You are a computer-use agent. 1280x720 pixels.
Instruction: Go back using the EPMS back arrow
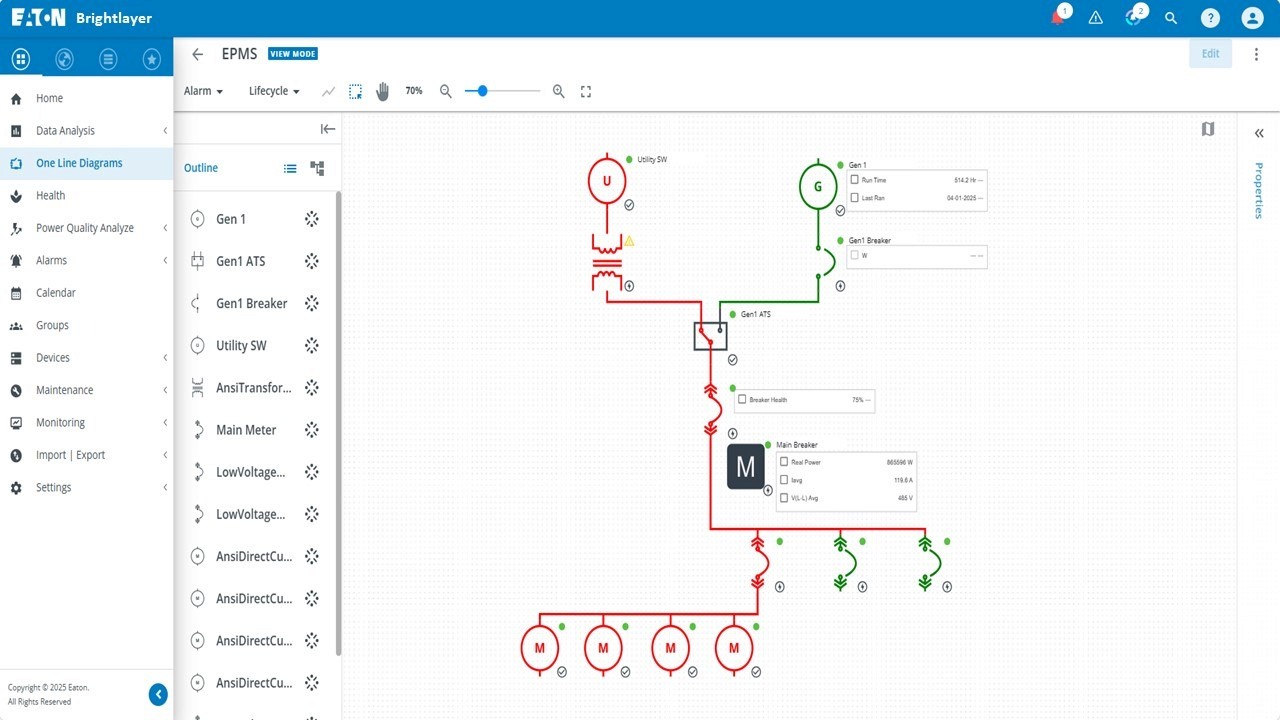197,54
